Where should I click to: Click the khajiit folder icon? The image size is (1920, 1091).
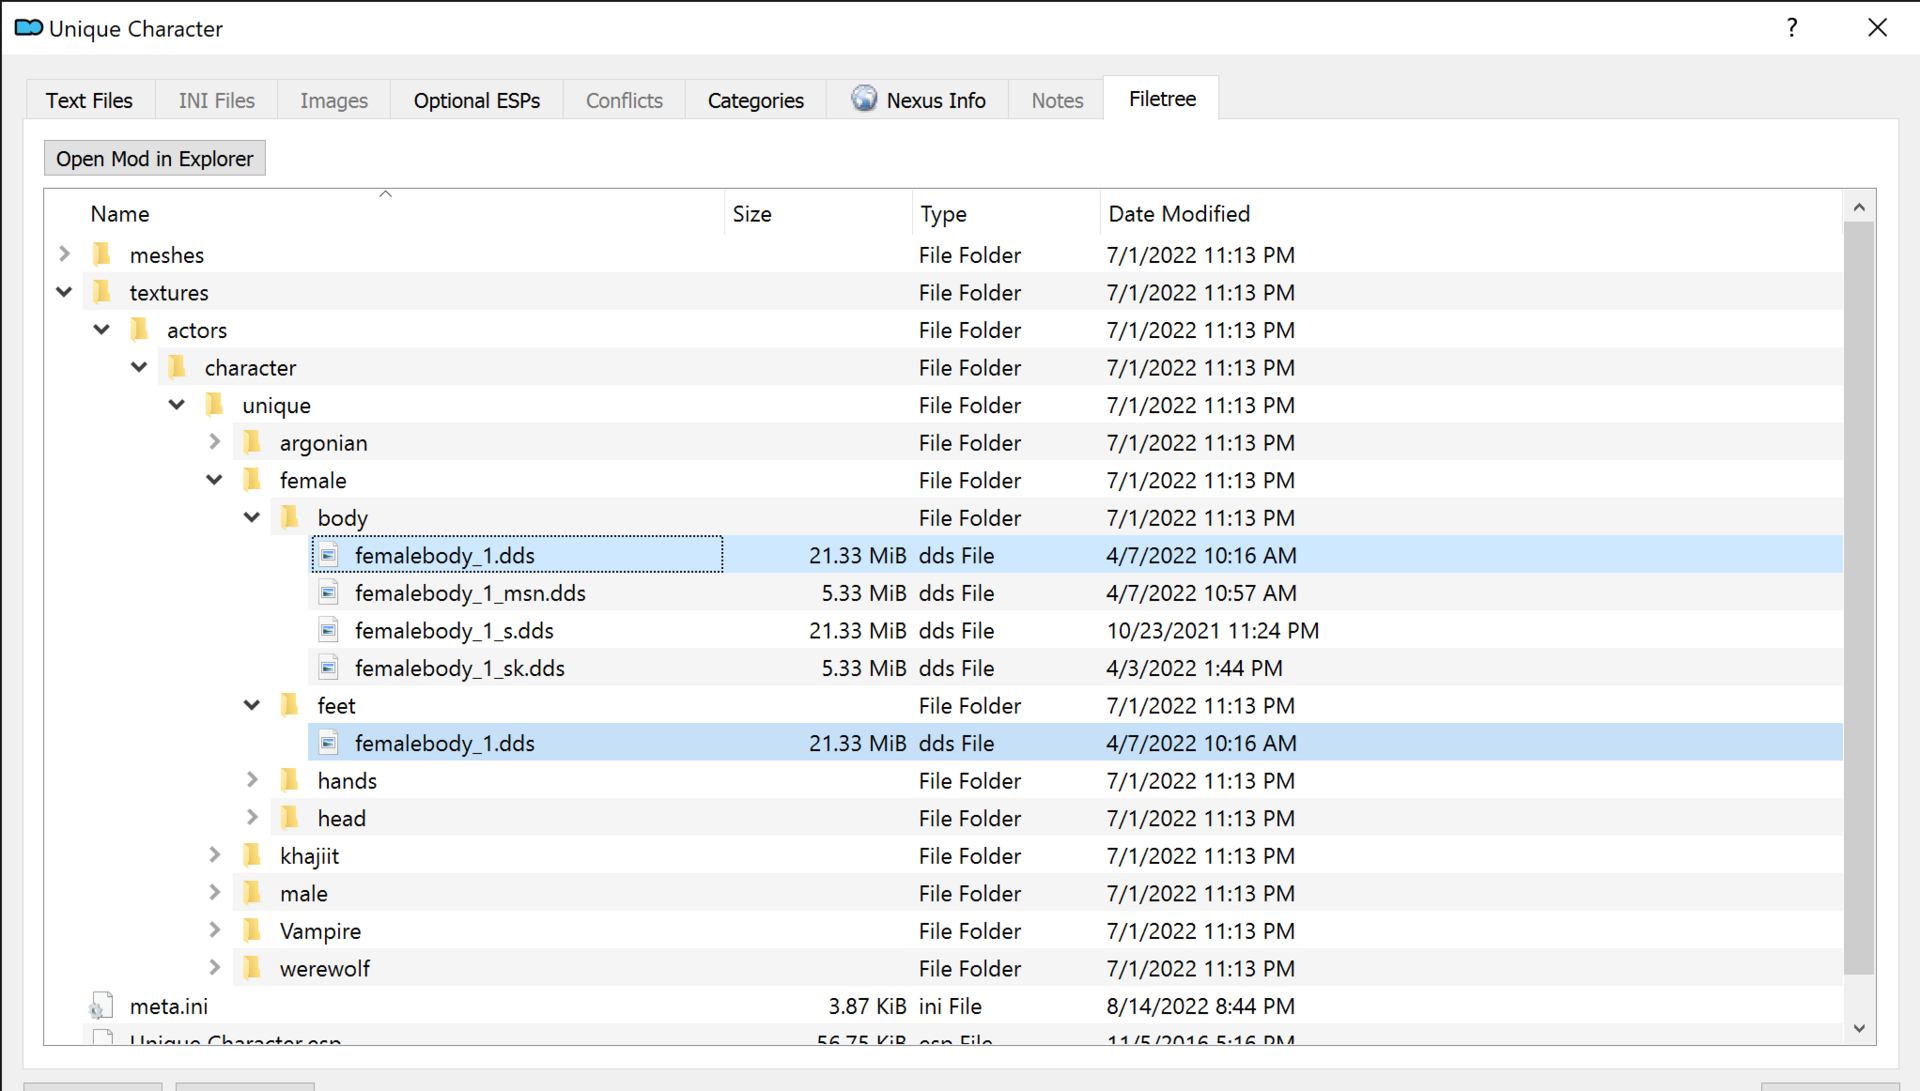(252, 856)
